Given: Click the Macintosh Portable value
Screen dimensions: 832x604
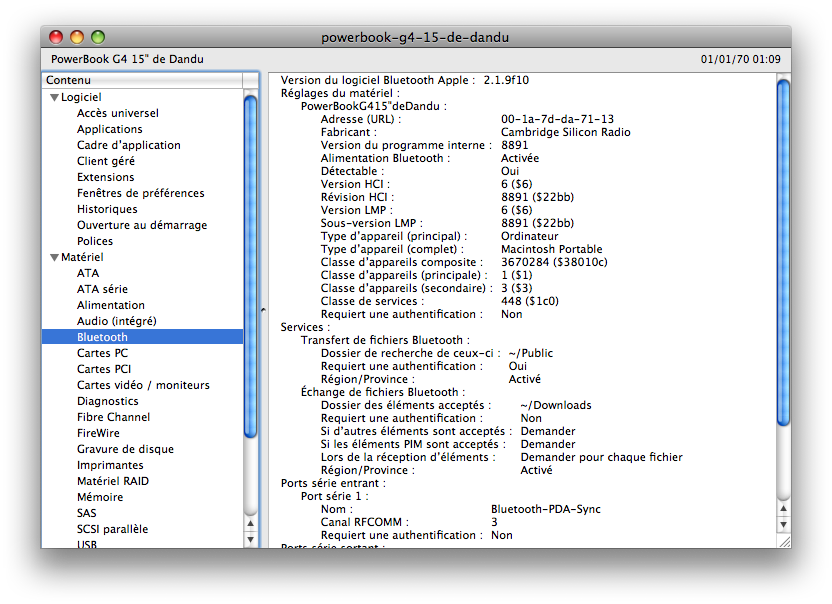Looking at the screenshot, I should 551,249.
